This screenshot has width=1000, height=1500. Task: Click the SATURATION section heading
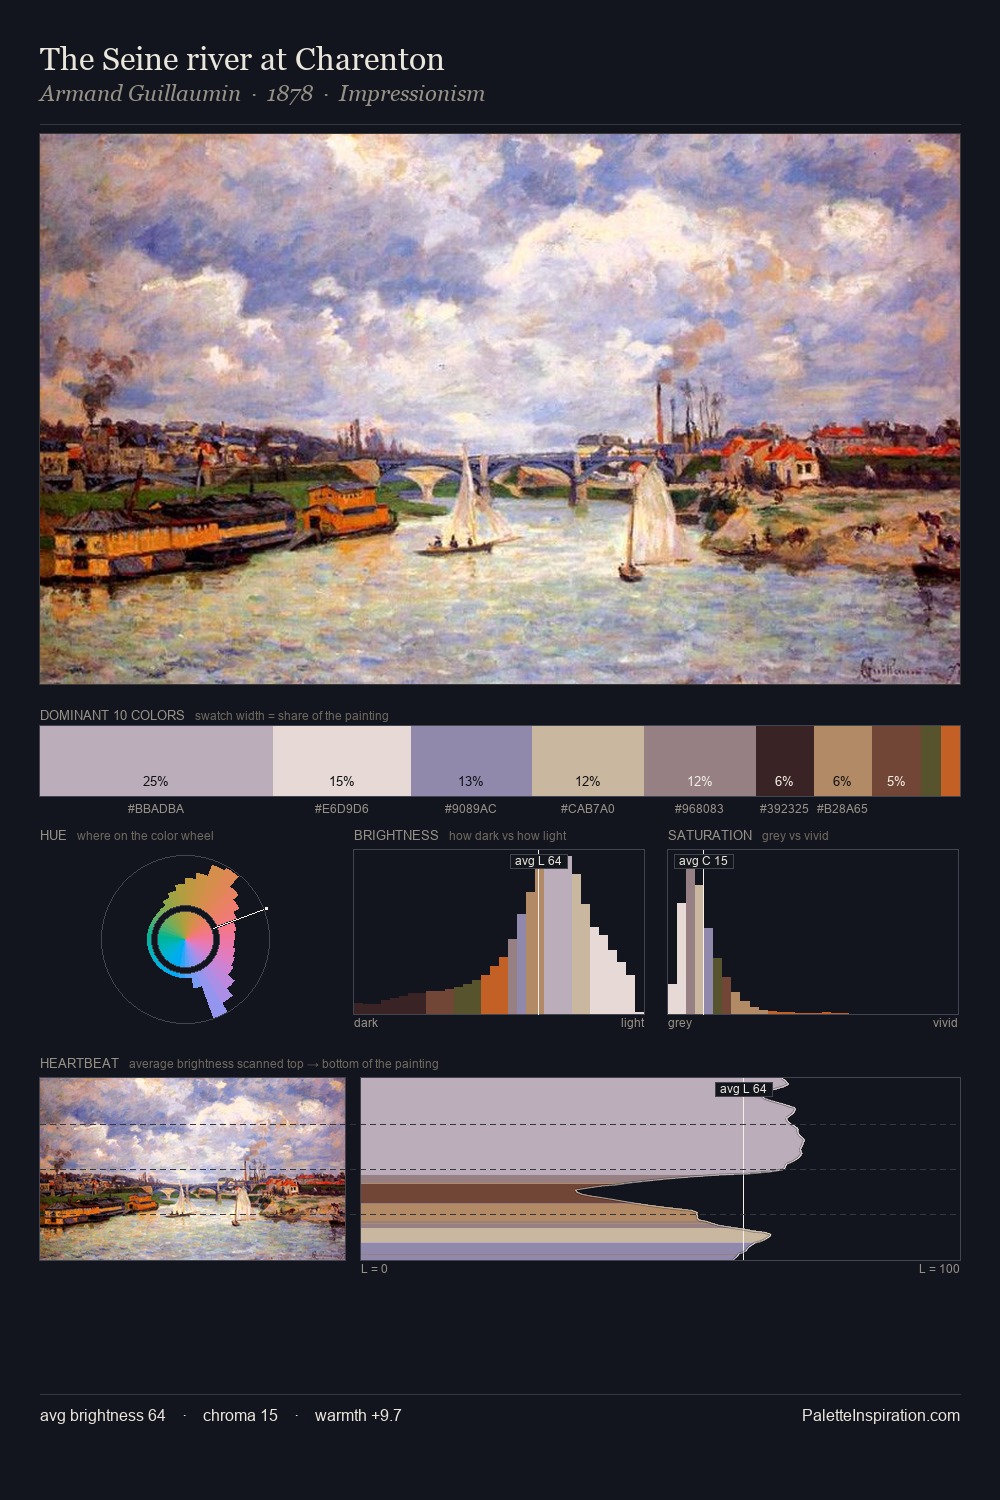point(710,835)
